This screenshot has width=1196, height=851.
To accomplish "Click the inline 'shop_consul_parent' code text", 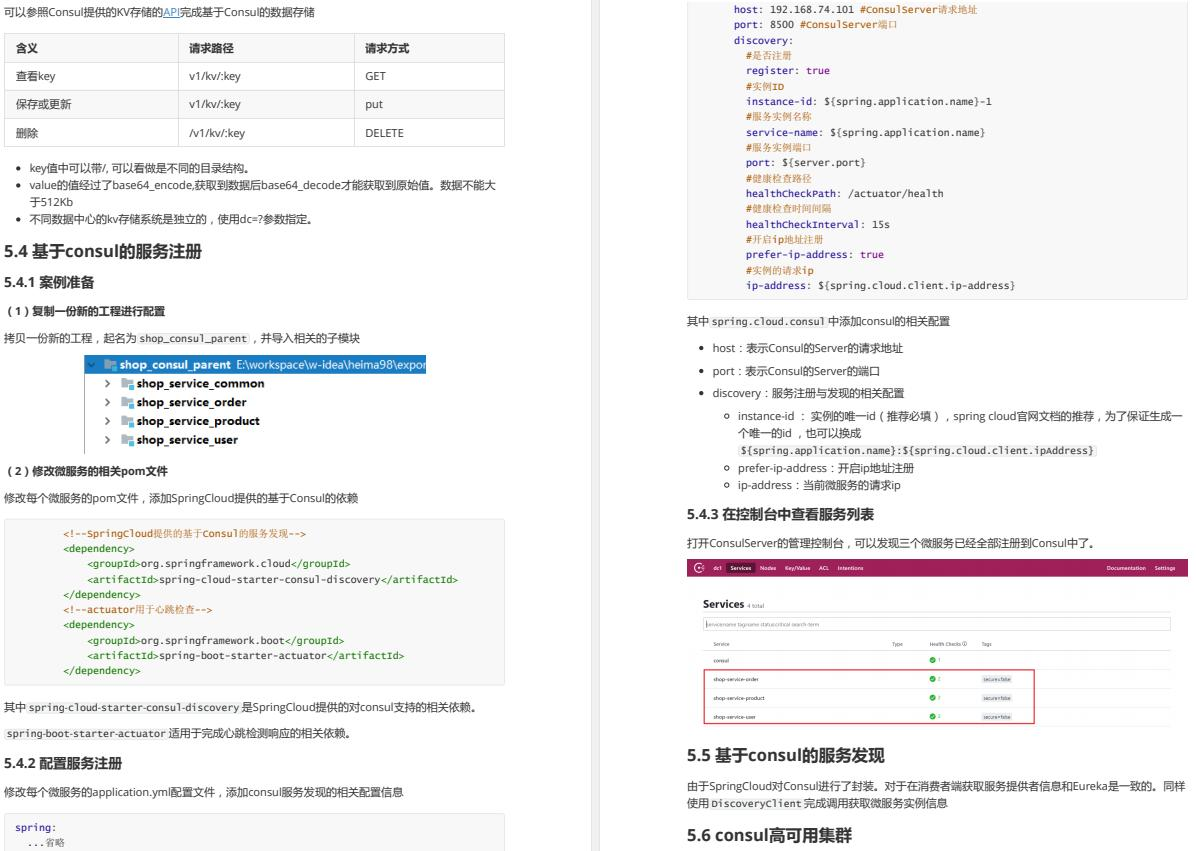I will click(193, 339).
